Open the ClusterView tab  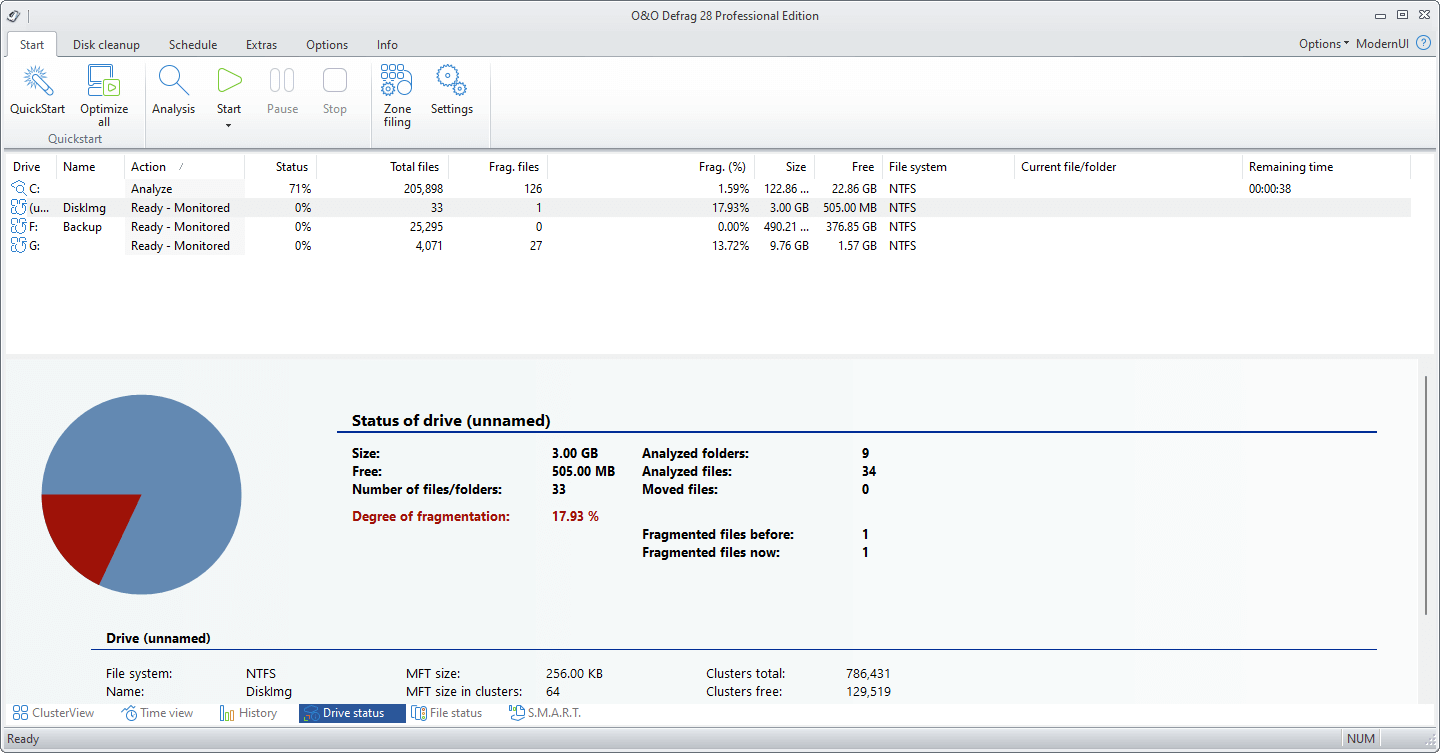point(53,713)
